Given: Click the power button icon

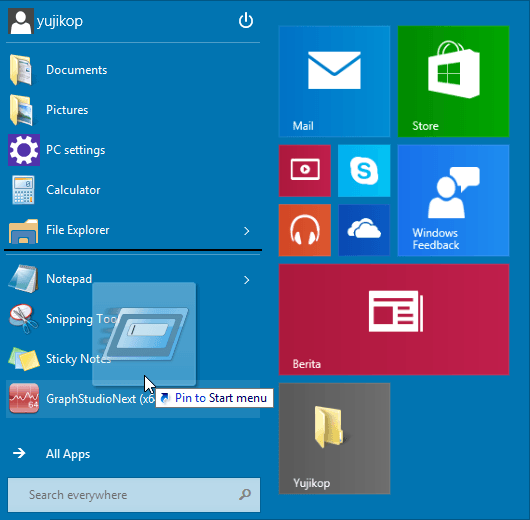Looking at the screenshot, I should click(246, 20).
